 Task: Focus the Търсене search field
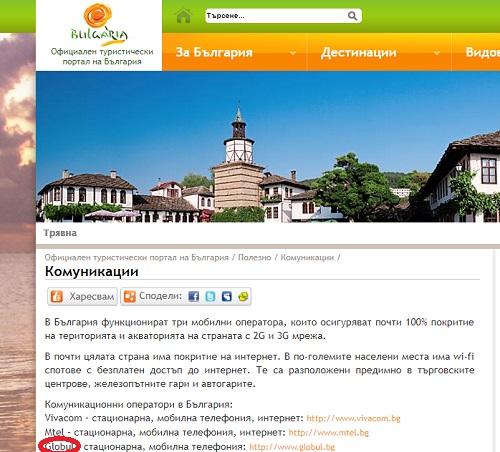point(276,16)
